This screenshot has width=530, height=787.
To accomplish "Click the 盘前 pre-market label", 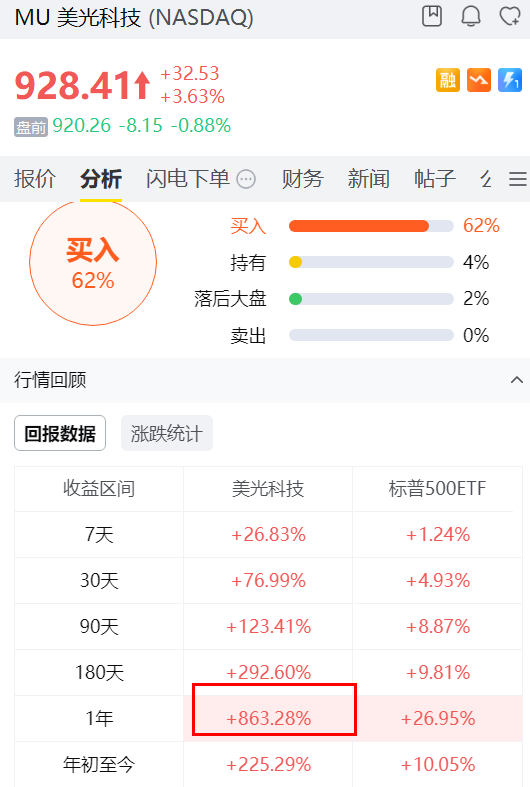I will (x=31, y=127).
